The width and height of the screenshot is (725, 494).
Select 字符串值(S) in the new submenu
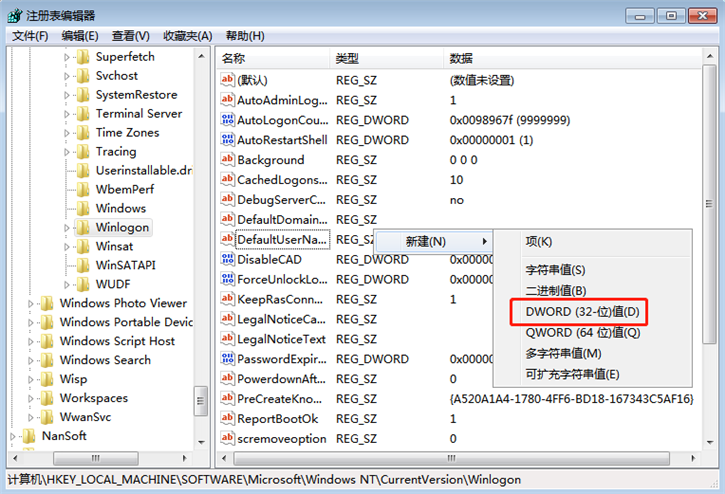[x=555, y=270]
